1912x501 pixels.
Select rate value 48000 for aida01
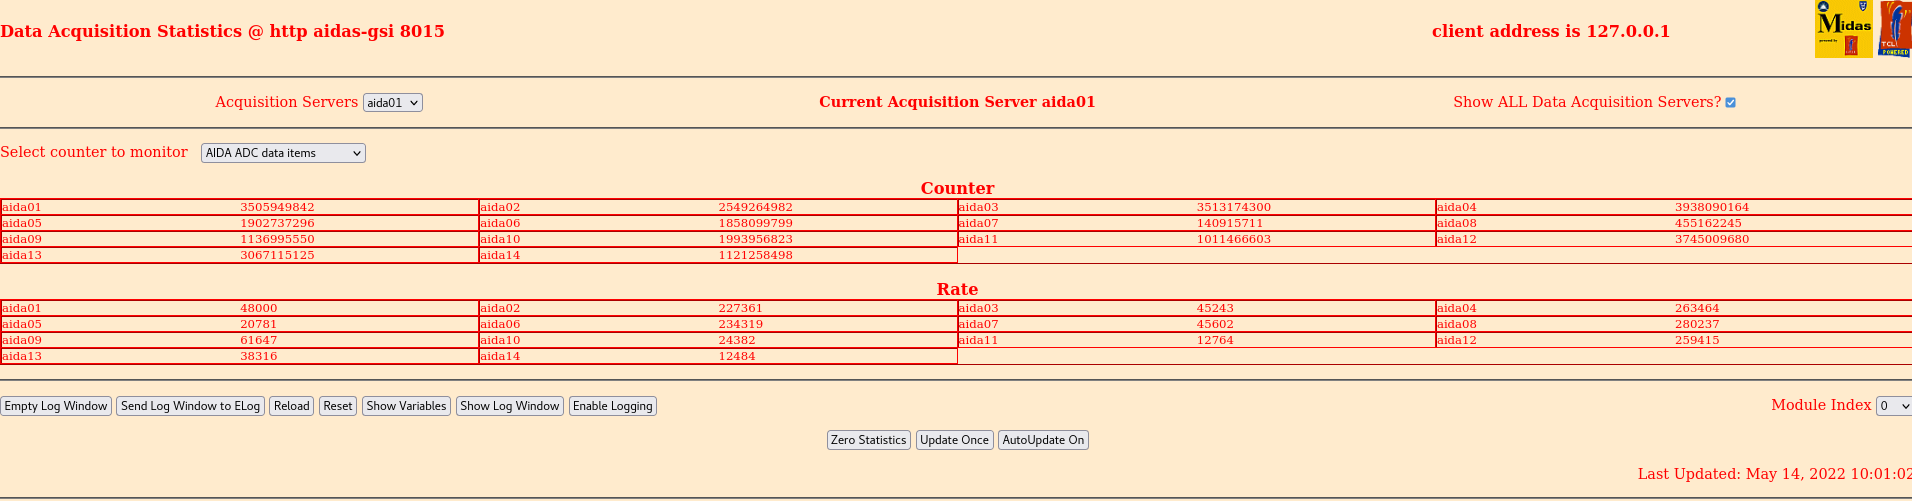[259, 309]
